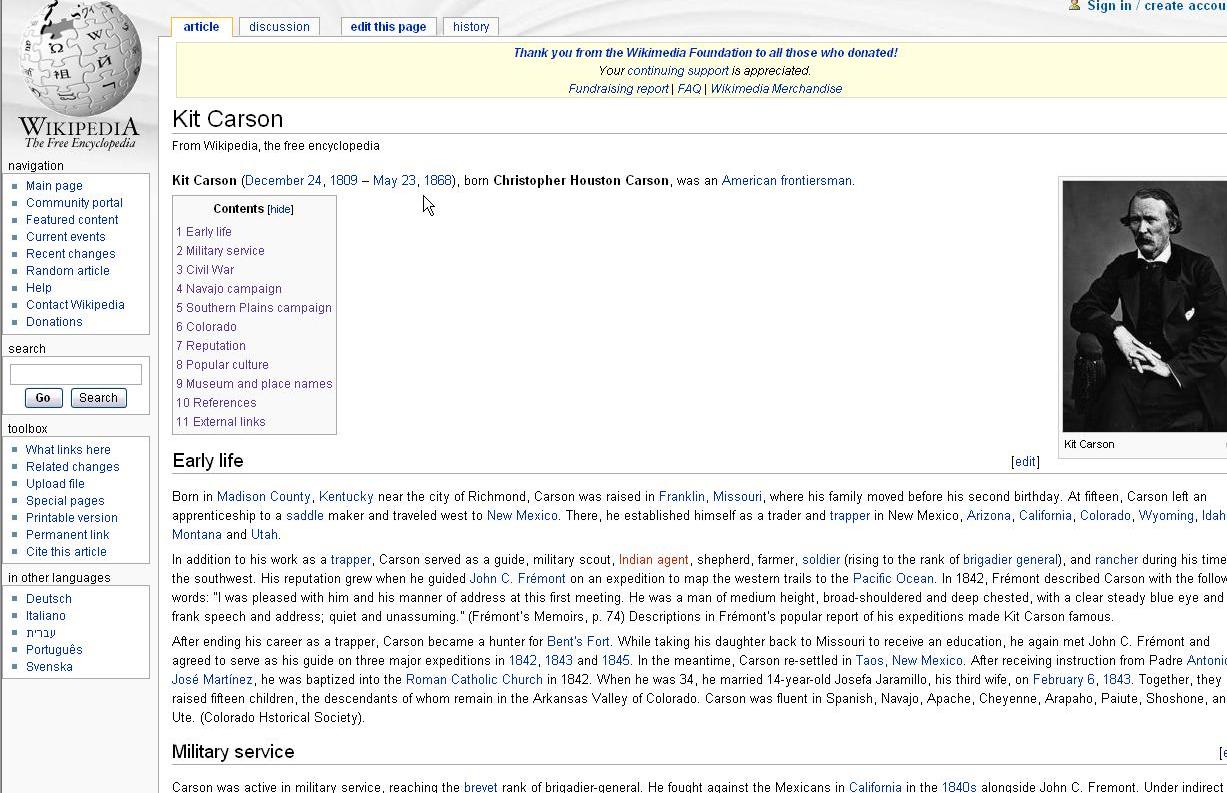Select Deutsch language version
1227x793 pixels.
click(49, 599)
